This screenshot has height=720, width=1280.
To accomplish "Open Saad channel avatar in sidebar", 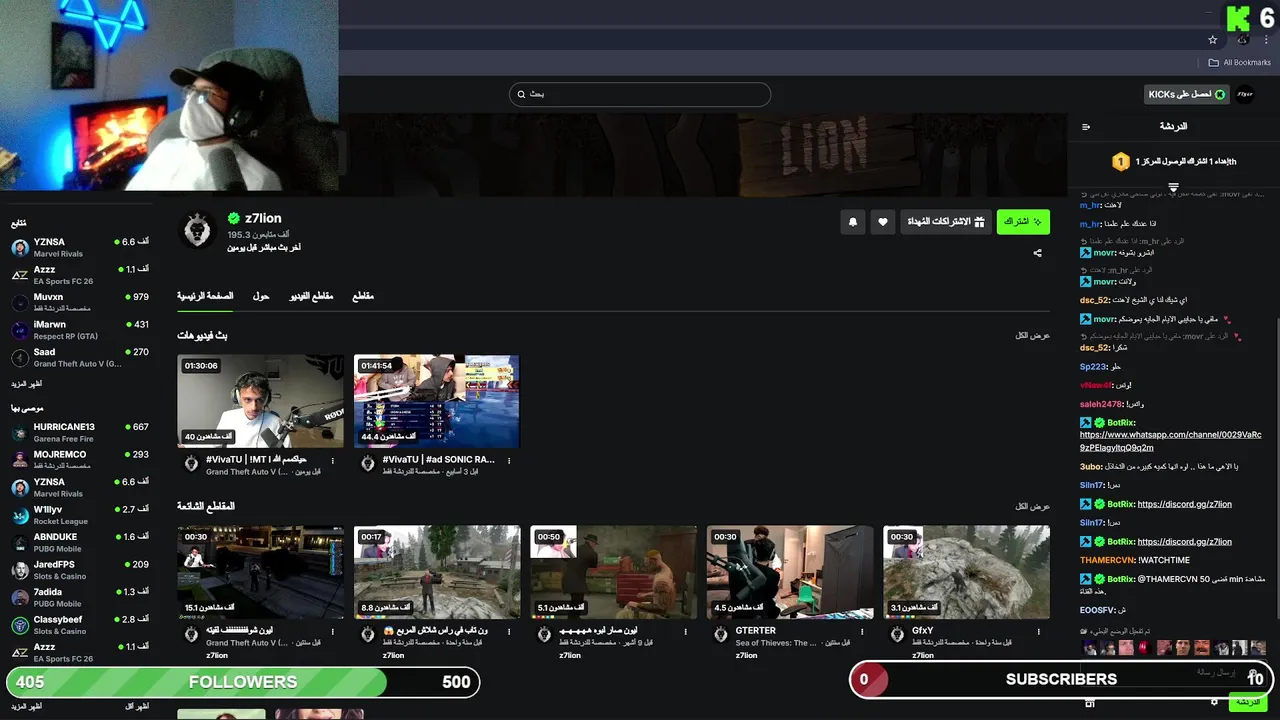I will click(20, 358).
